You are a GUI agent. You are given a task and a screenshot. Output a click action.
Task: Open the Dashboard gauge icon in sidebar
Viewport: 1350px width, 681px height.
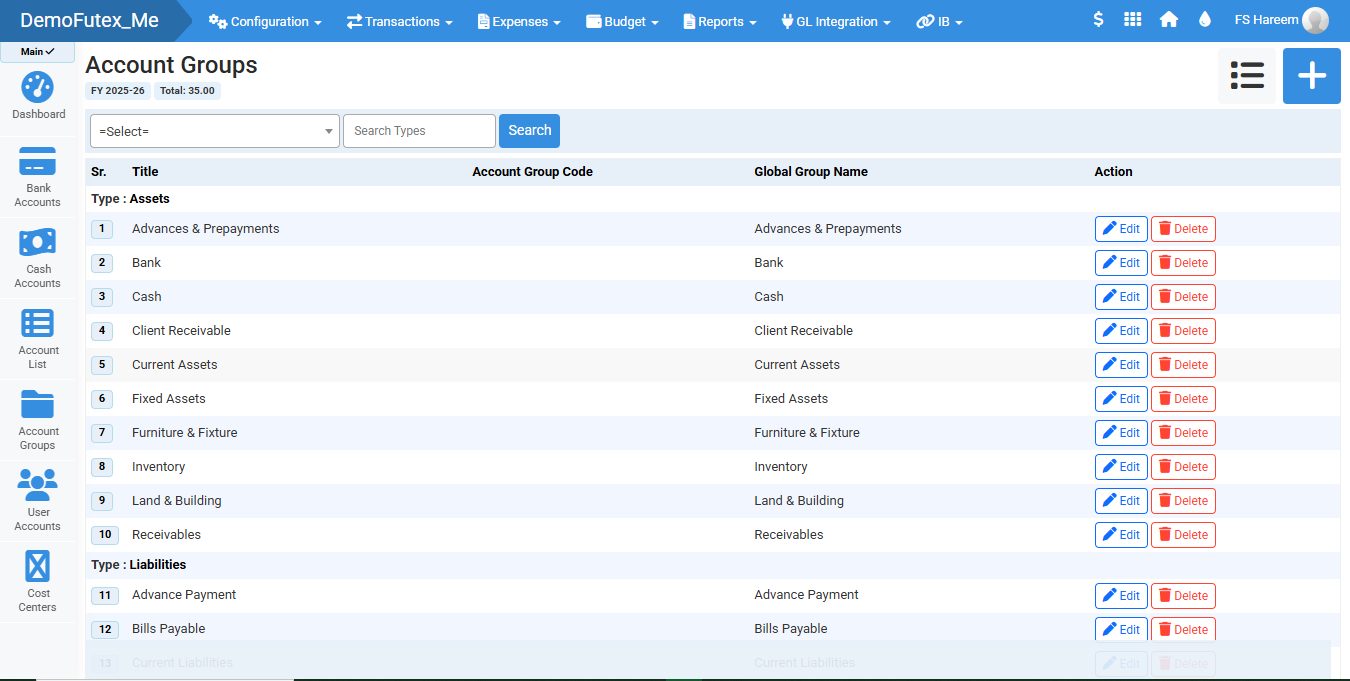[38, 88]
